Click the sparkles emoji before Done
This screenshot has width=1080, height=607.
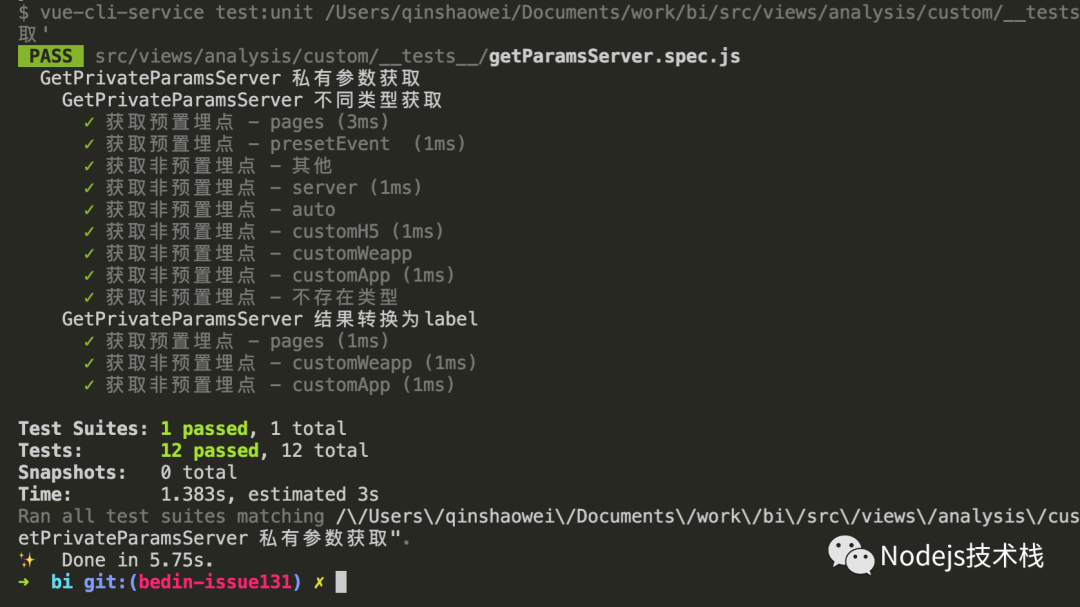(27, 560)
